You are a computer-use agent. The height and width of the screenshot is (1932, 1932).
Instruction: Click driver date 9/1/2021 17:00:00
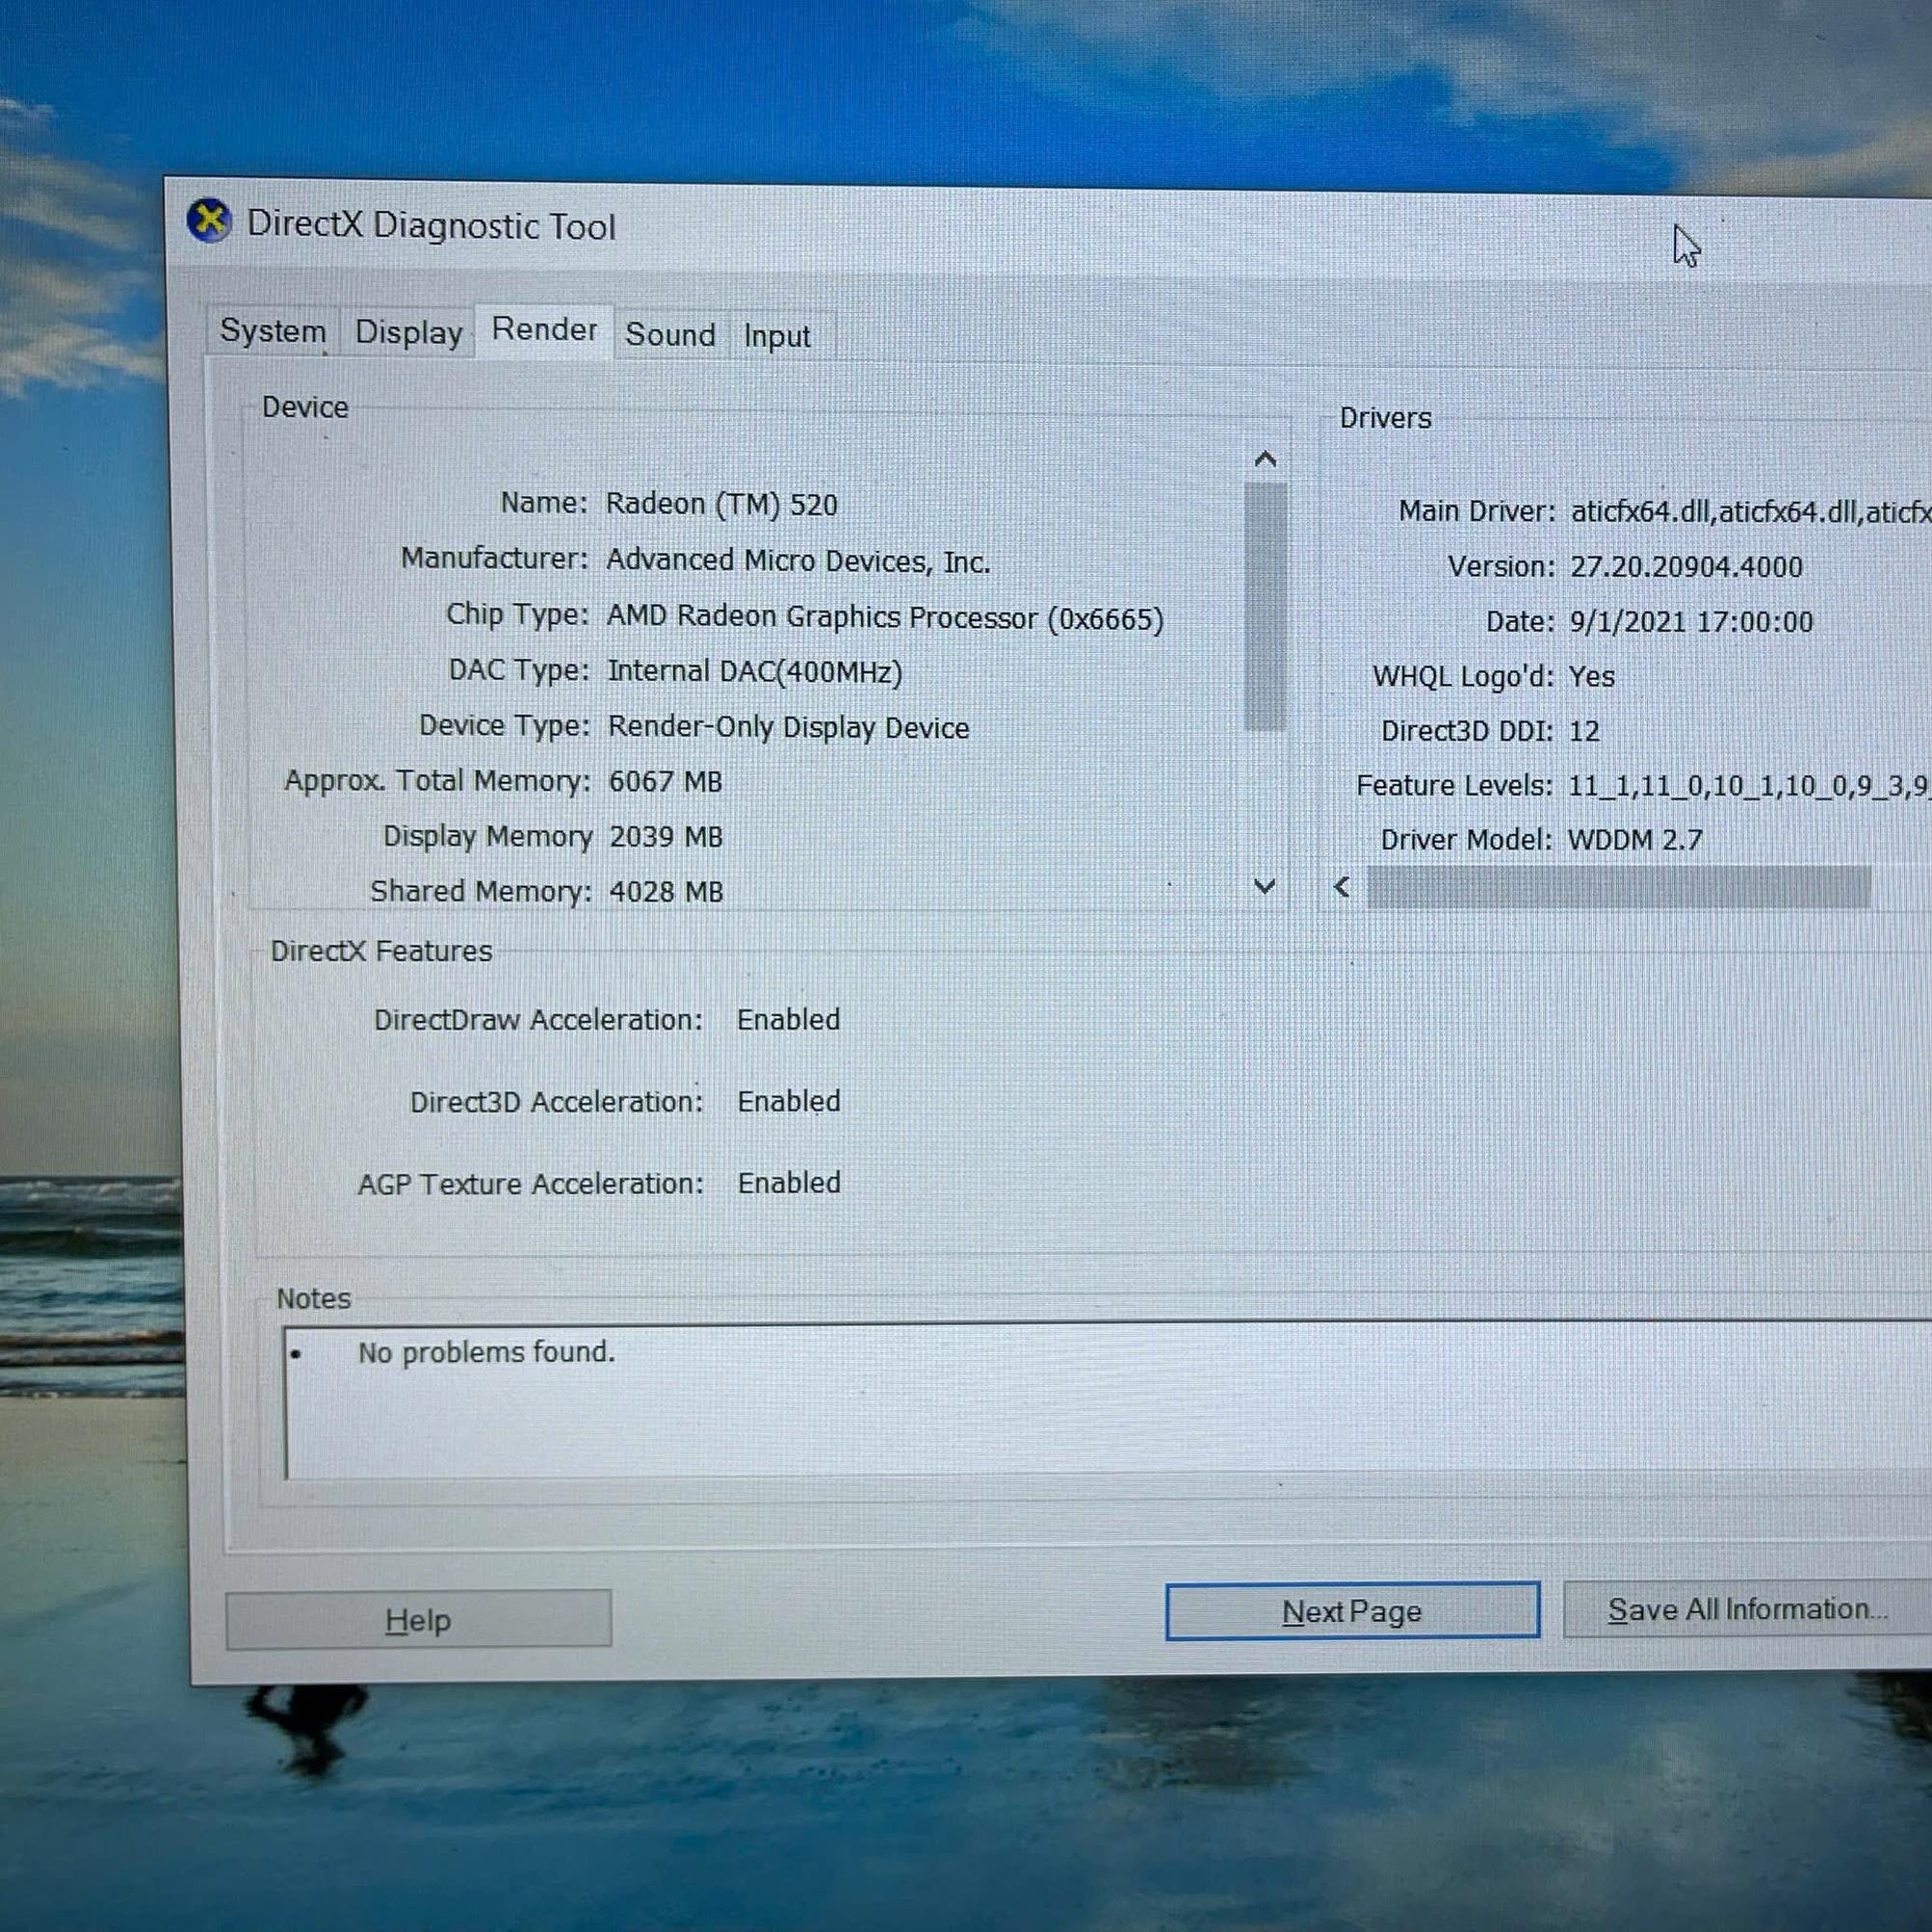(x=1691, y=622)
